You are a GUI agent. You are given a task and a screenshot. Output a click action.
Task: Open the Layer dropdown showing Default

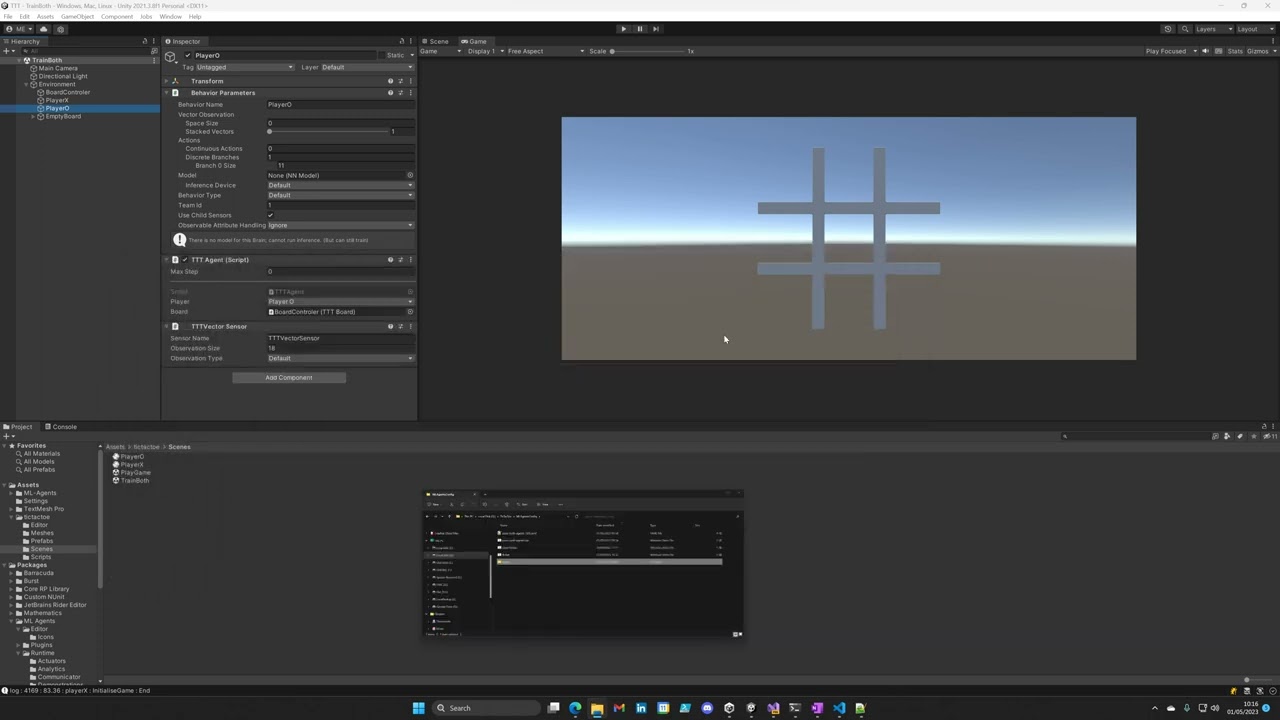tap(367, 67)
